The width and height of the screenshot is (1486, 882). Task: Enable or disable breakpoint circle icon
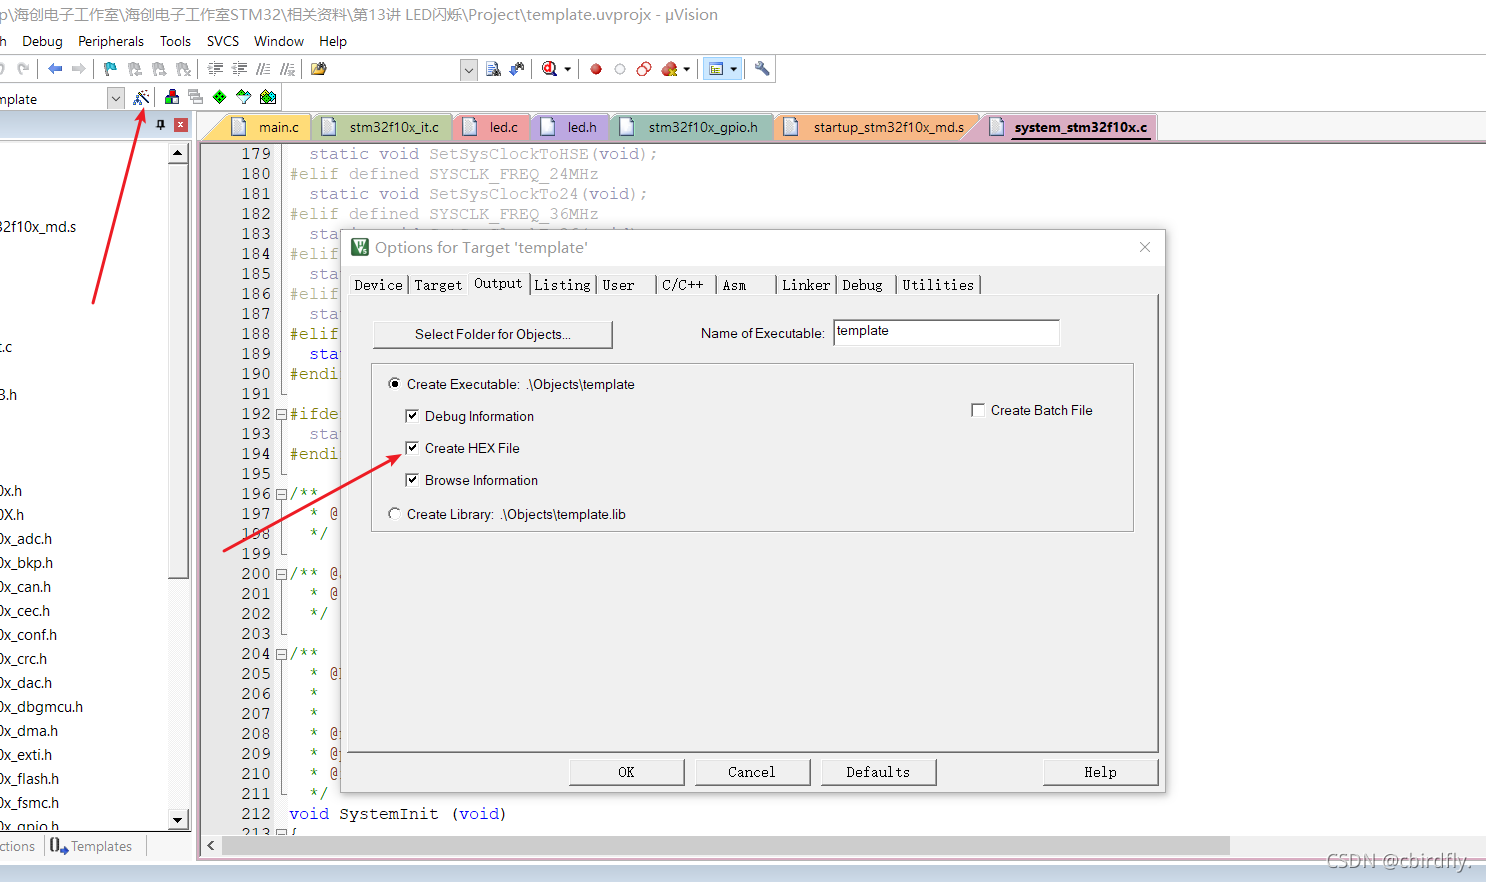pyautogui.click(x=620, y=69)
